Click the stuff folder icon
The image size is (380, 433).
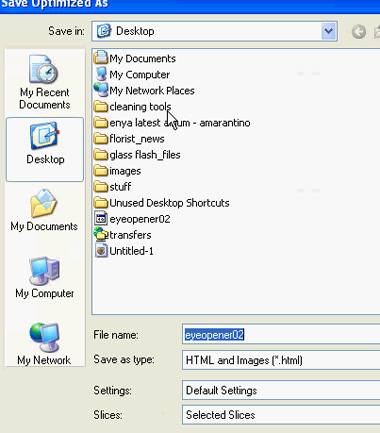tap(101, 186)
